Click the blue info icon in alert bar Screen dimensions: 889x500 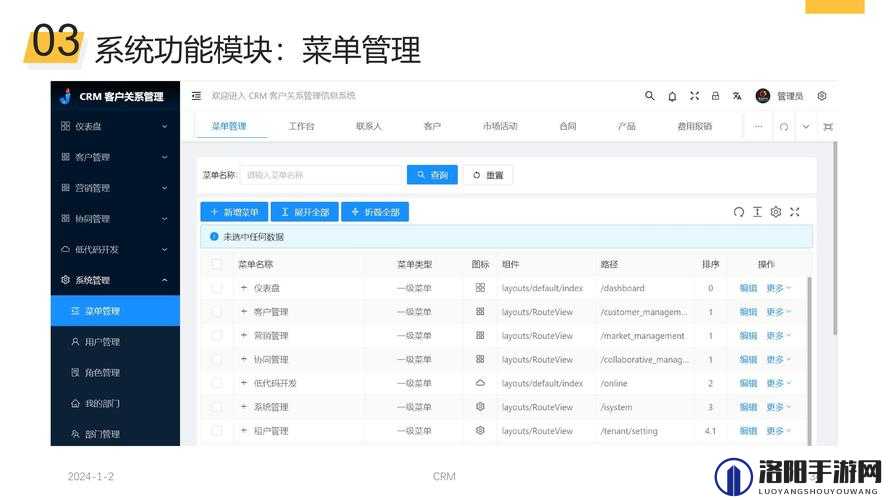pos(214,236)
